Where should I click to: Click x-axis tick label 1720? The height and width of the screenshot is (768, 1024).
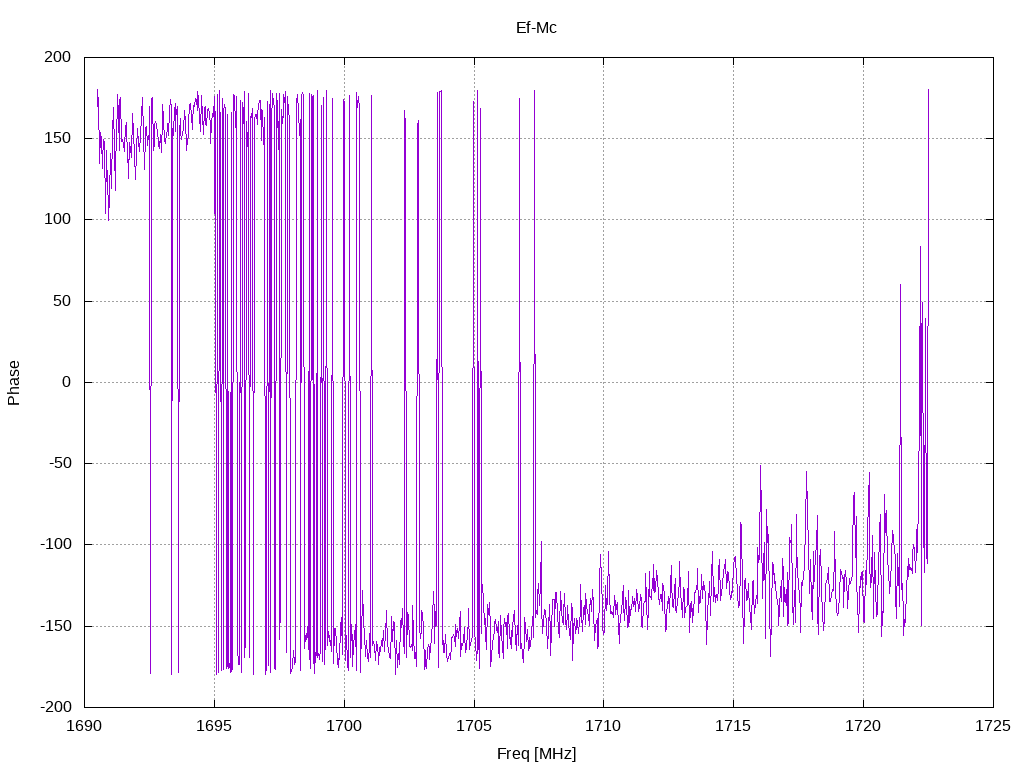point(863,726)
